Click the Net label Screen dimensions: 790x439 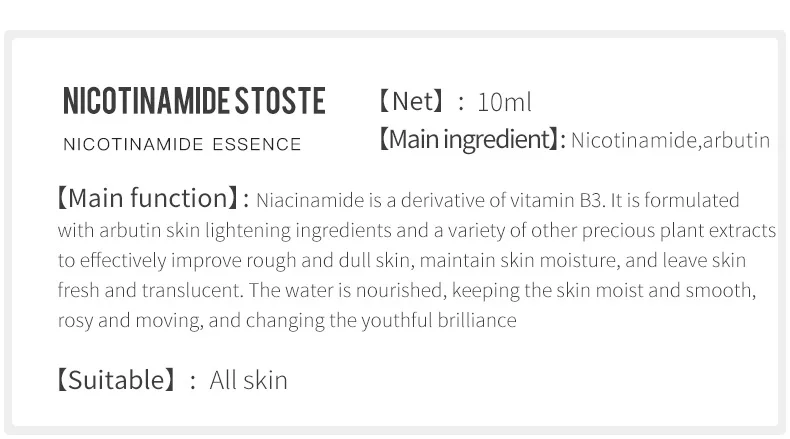412,101
